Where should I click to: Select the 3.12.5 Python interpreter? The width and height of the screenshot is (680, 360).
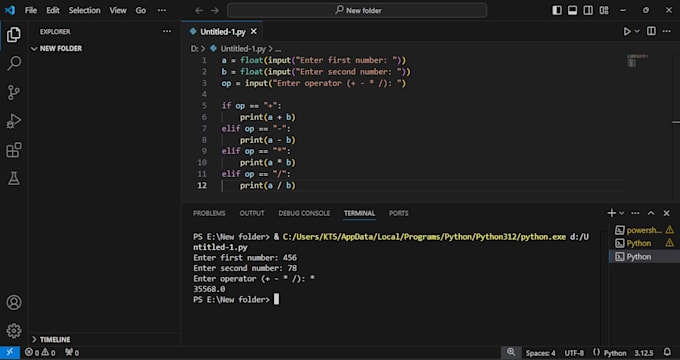(x=644, y=353)
